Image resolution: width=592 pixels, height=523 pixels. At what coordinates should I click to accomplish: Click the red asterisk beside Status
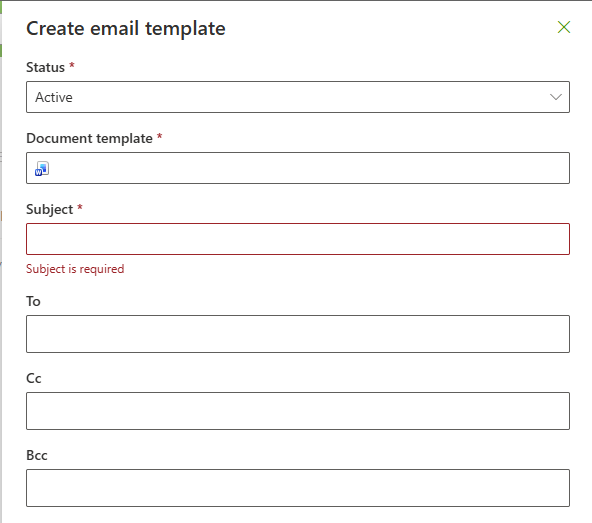(72, 65)
